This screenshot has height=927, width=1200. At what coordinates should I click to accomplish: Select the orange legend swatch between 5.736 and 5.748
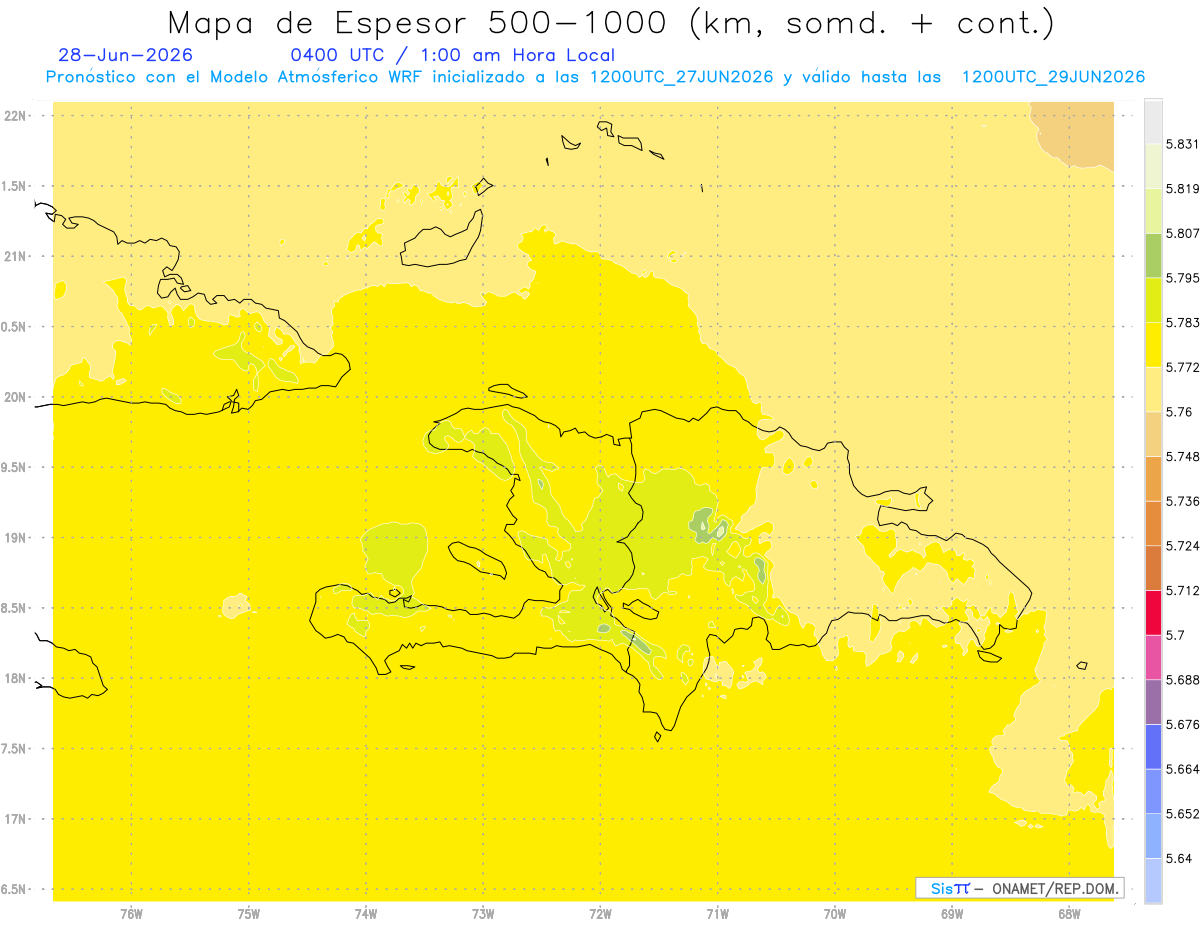pos(1153,478)
